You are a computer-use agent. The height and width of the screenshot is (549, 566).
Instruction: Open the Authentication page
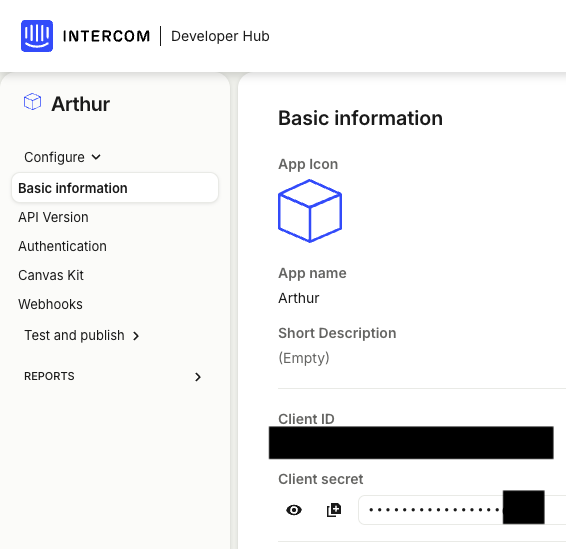[x=62, y=246]
